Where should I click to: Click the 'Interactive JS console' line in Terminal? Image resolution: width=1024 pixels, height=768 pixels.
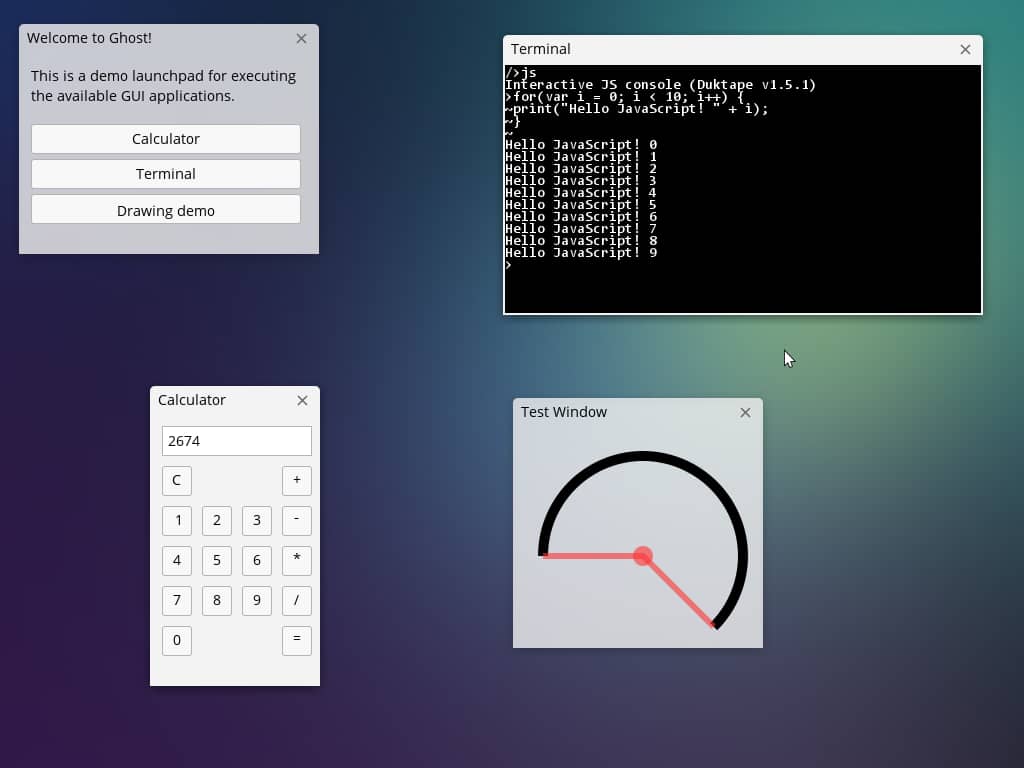660,85
